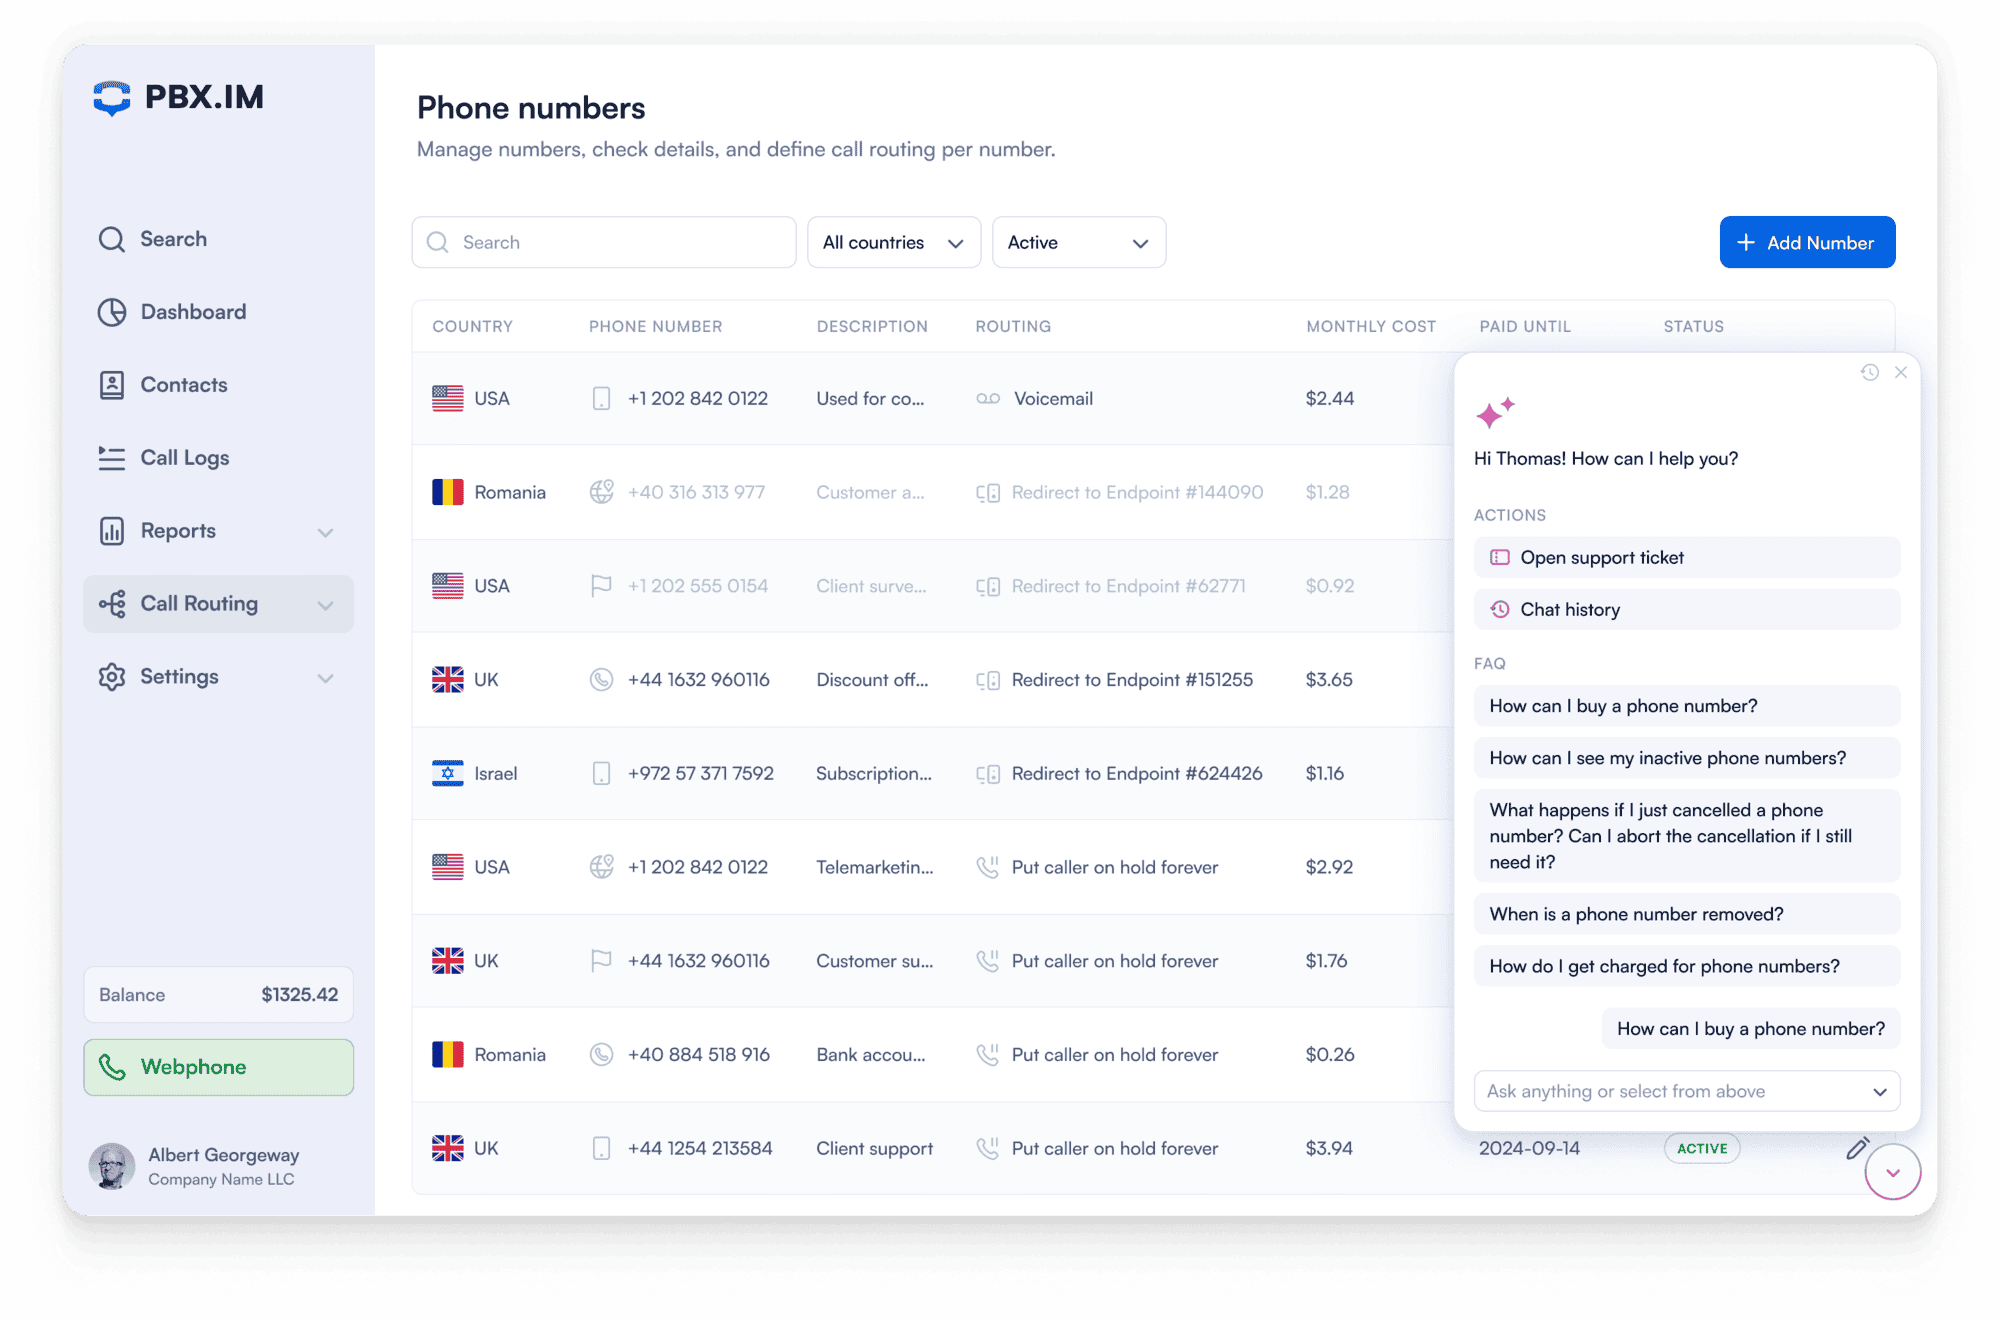Click the phone circle icon beside Discount off... row
Viewport: 2000px width, 1320px height.
tap(601, 680)
